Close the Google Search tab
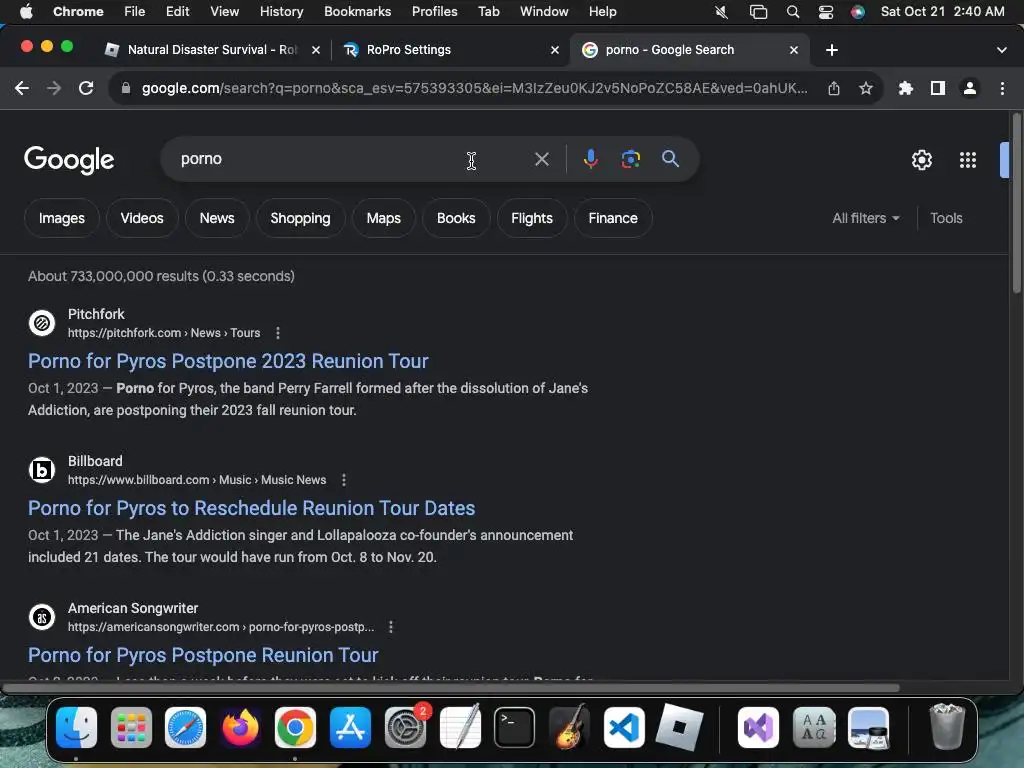The height and width of the screenshot is (768, 1024). pyautogui.click(x=793, y=50)
